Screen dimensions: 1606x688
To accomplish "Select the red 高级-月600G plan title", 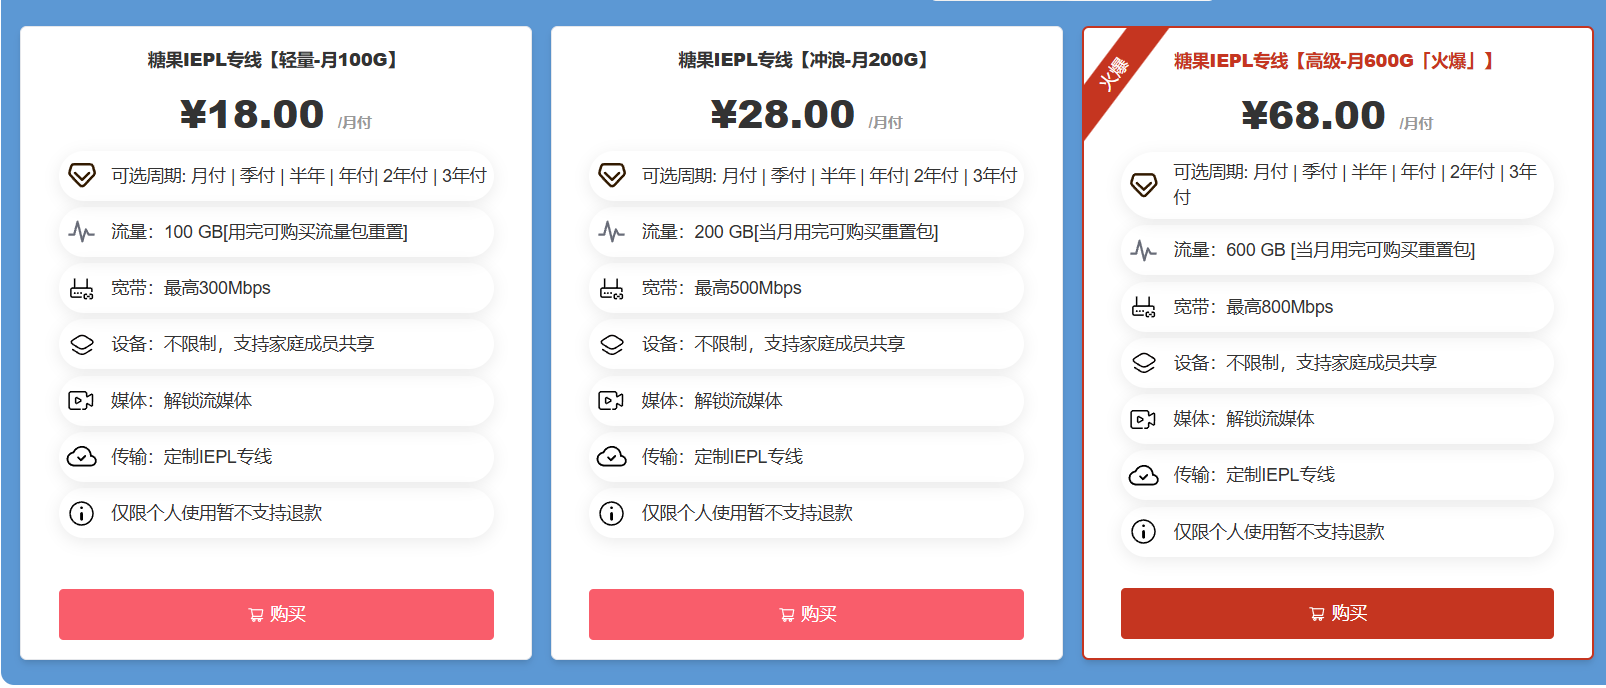I will [1336, 61].
